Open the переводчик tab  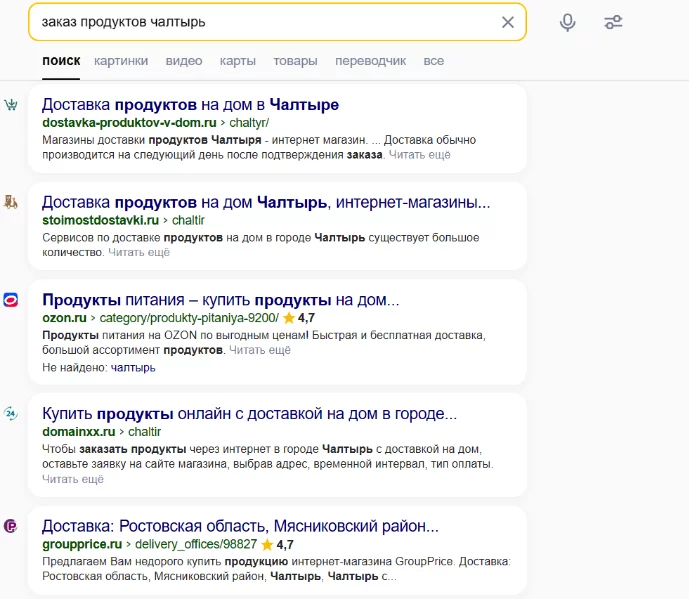click(370, 61)
